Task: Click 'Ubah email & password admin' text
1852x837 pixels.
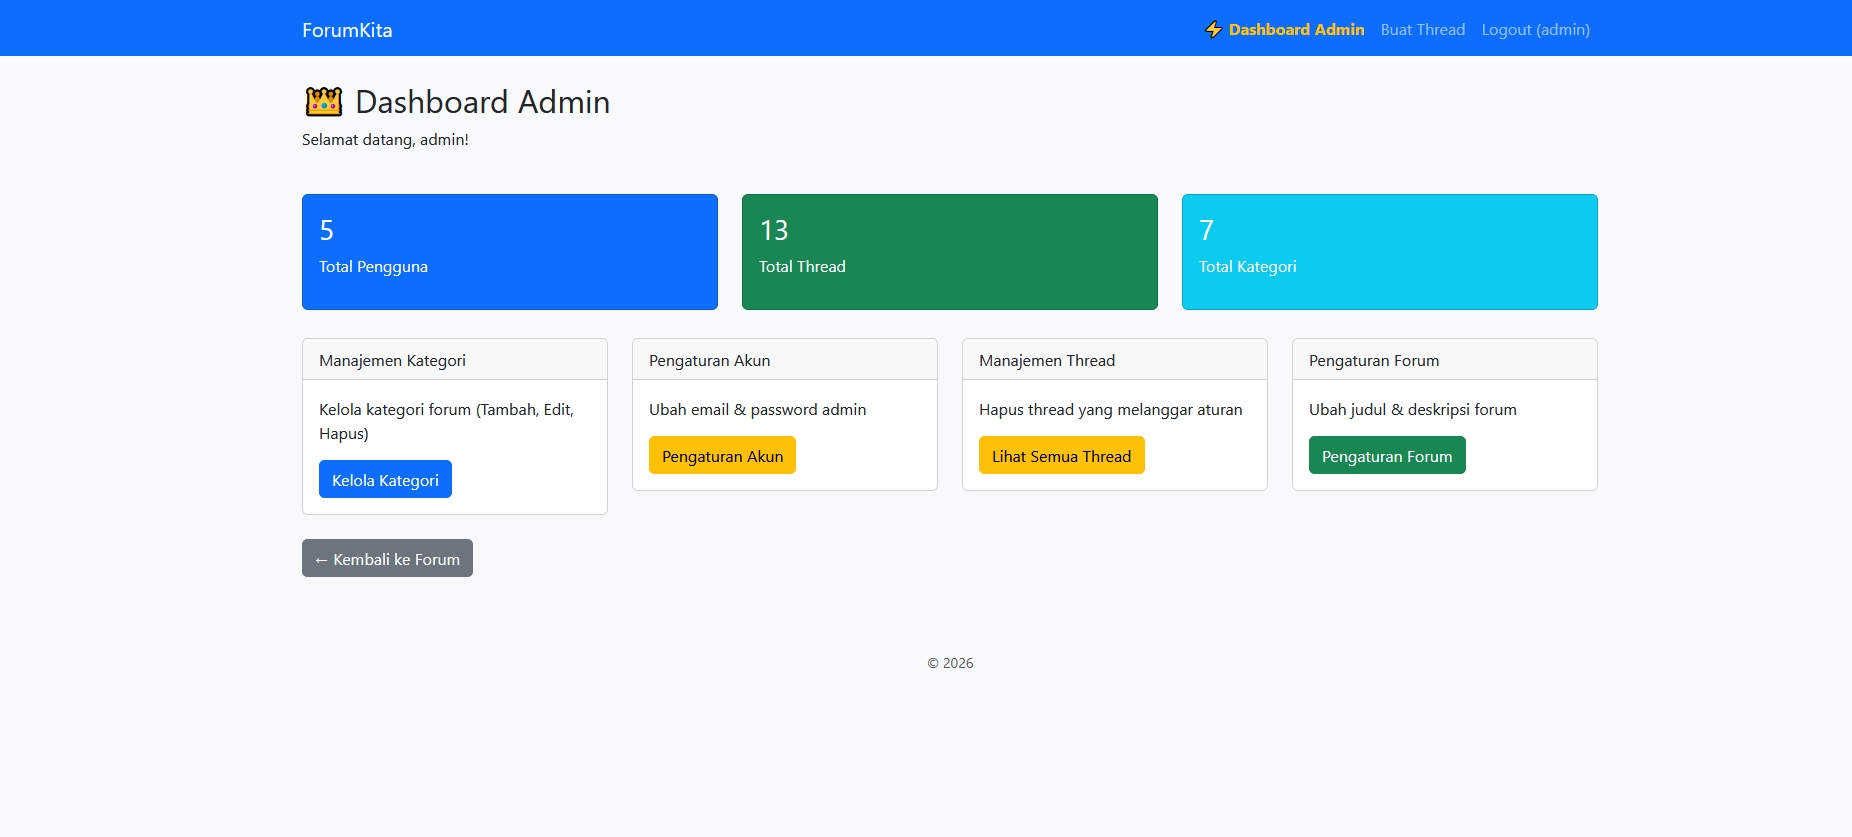Action: point(757,410)
